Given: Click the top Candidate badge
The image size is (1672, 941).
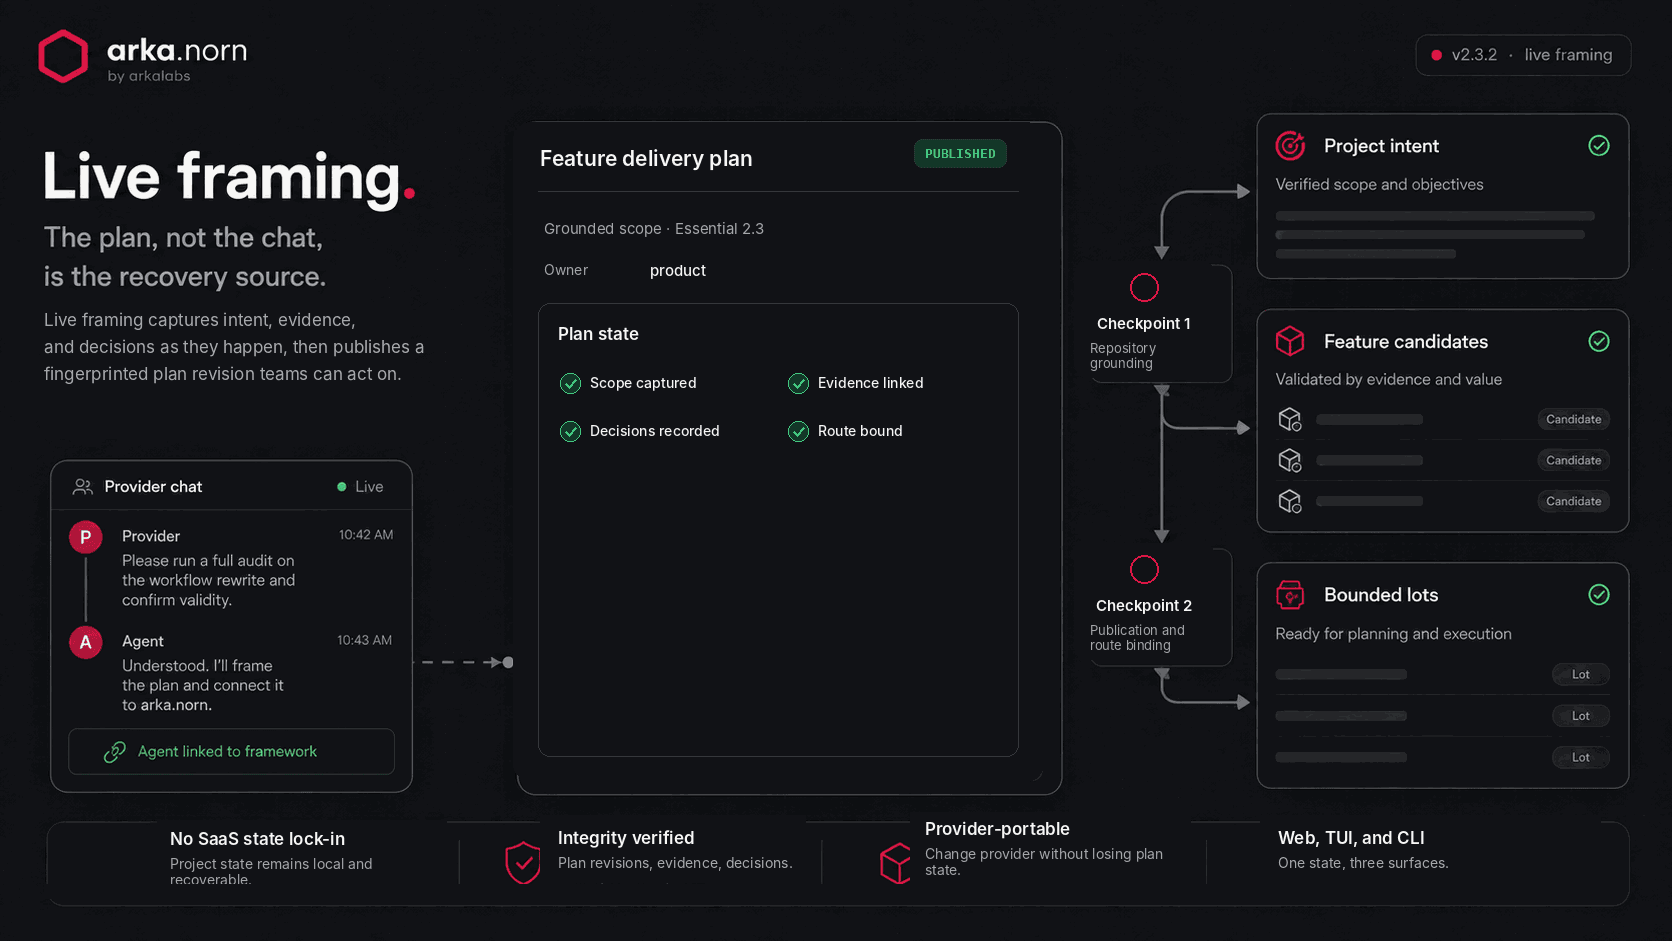Looking at the screenshot, I should click(x=1573, y=419).
